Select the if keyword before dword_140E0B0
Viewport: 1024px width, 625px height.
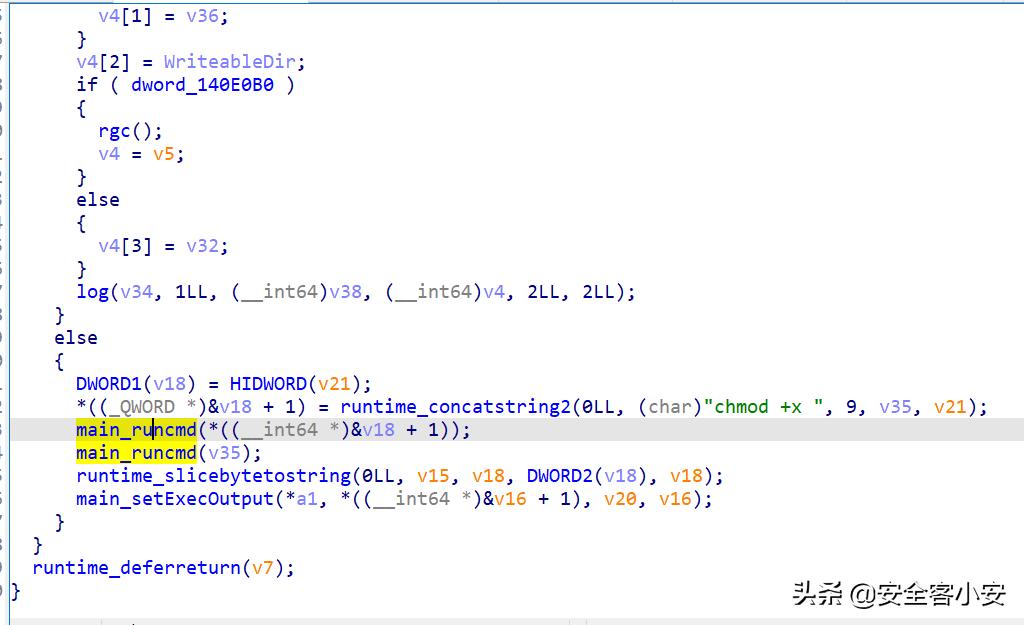click(87, 85)
